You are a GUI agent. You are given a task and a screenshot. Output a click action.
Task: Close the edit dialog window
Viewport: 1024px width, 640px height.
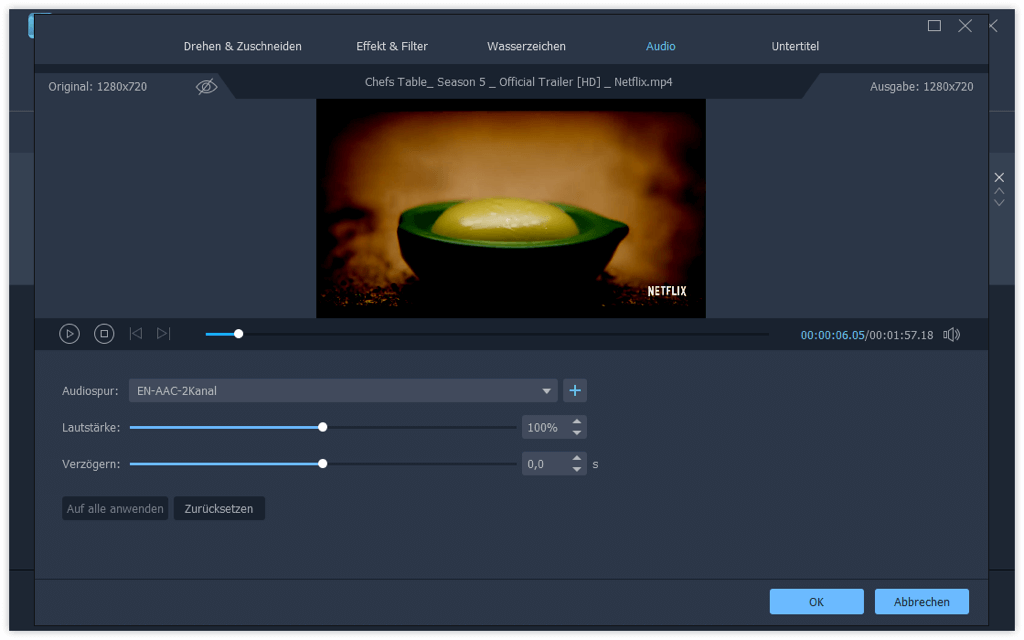pos(965,25)
